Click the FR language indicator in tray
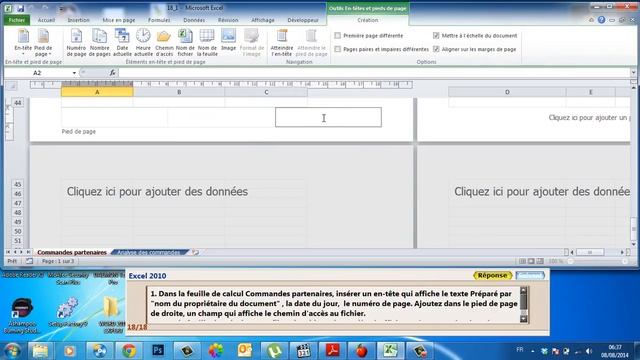Screen dimensions: 640x360 tap(520, 350)
